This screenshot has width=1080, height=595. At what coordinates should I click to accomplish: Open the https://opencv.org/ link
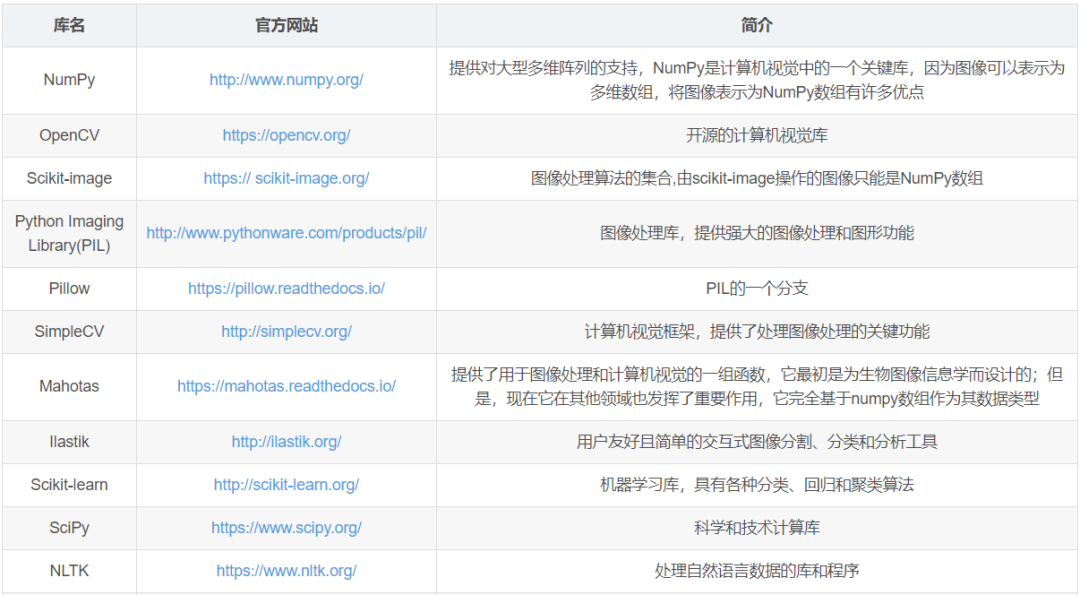point(286,136)
